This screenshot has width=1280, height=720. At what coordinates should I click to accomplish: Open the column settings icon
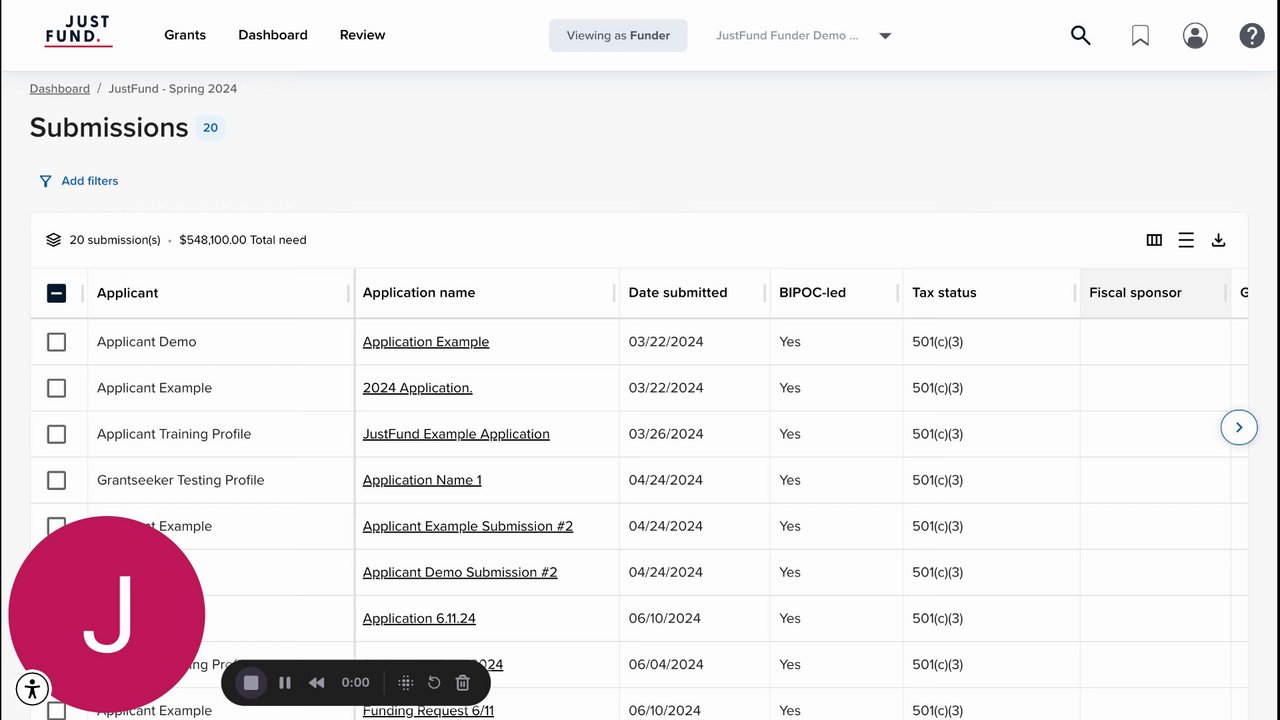(1154, 240)
